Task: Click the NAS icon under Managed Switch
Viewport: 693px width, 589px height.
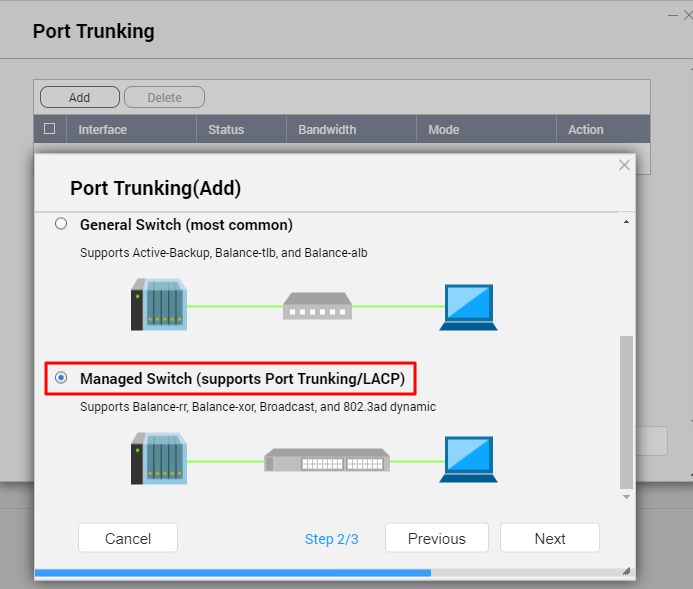Action: 158,460
